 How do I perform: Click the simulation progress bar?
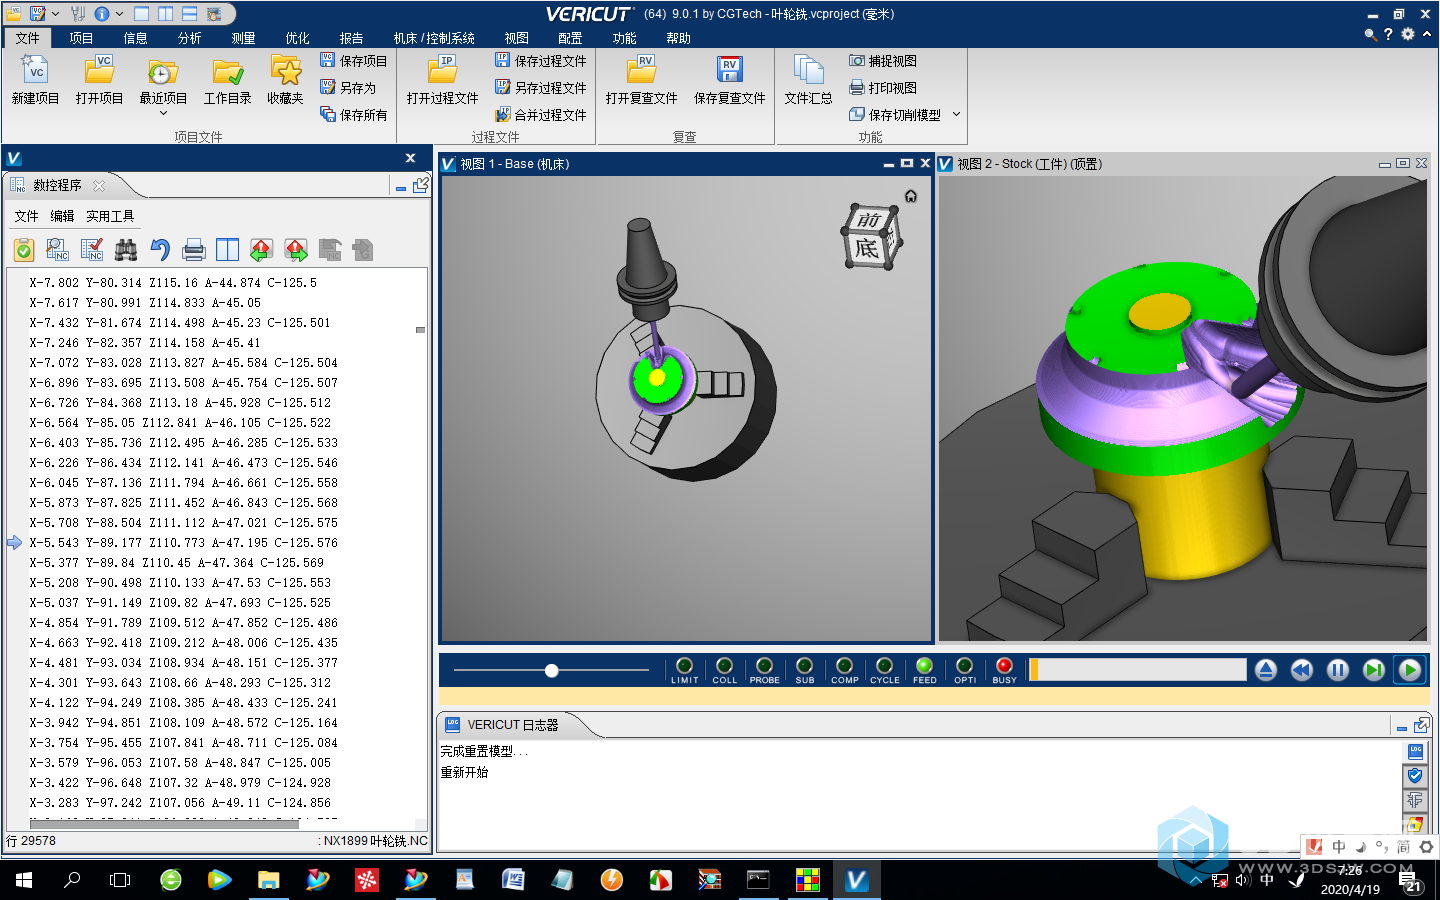click(x=1138, y=670)
